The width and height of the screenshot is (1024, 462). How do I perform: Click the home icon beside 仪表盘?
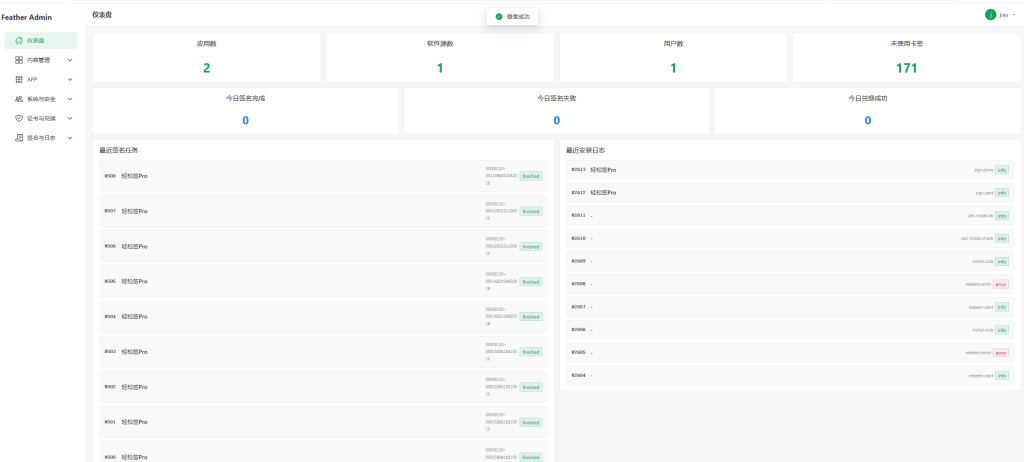coord(19,40)
